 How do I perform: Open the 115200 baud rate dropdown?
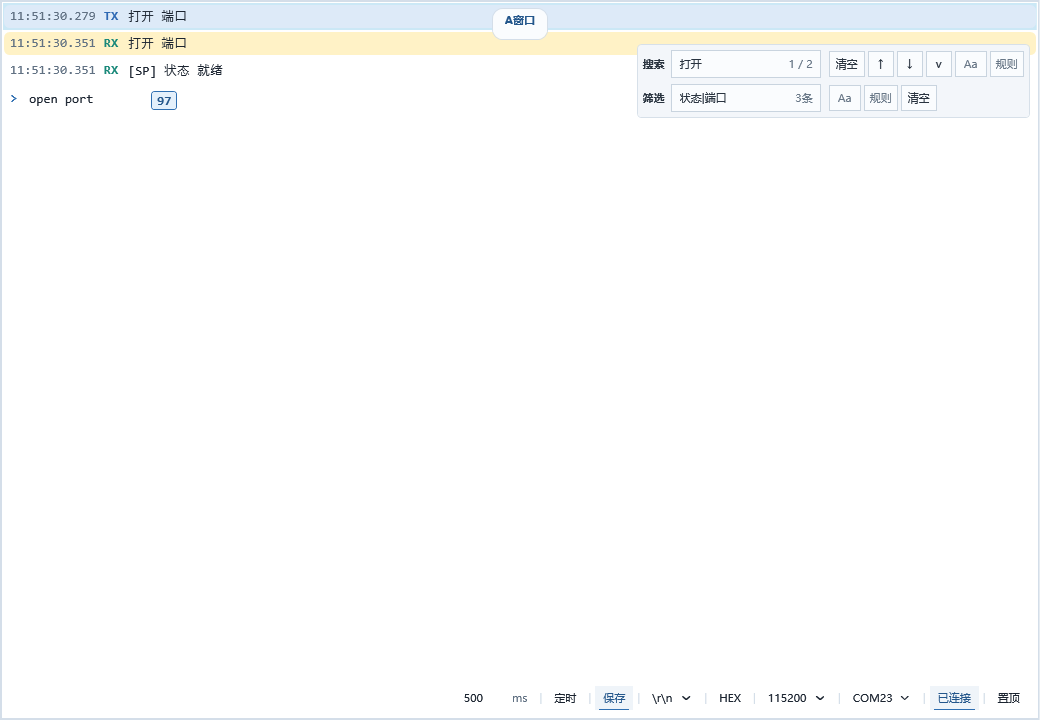tap(795, 698)
